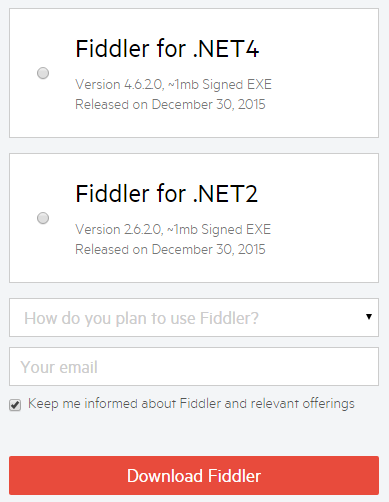Uncheck the Keep me informed checkbox

(x=15, y=405)
